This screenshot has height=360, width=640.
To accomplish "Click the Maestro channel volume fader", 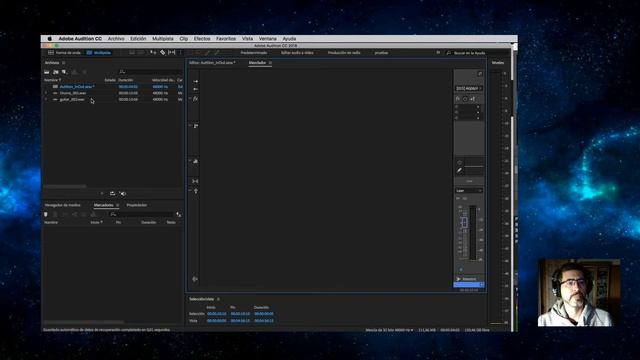I will click(x=464, y=223).
